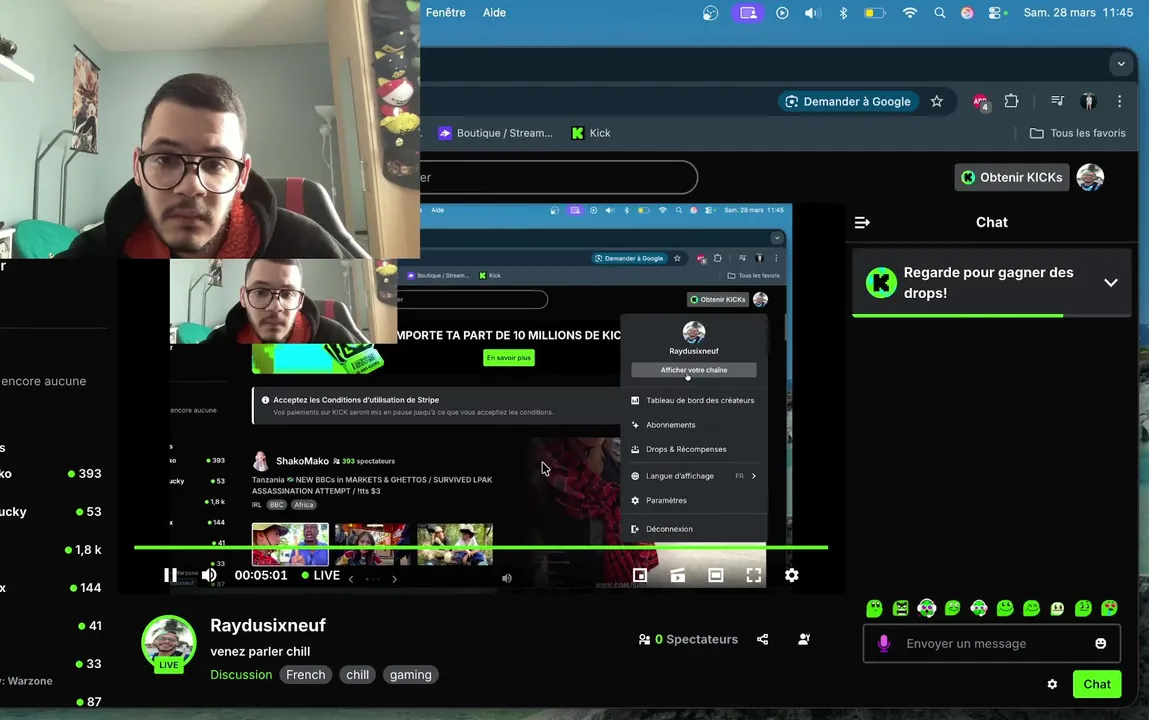Insert the heart-eyes green emote

pos(1109,608)
